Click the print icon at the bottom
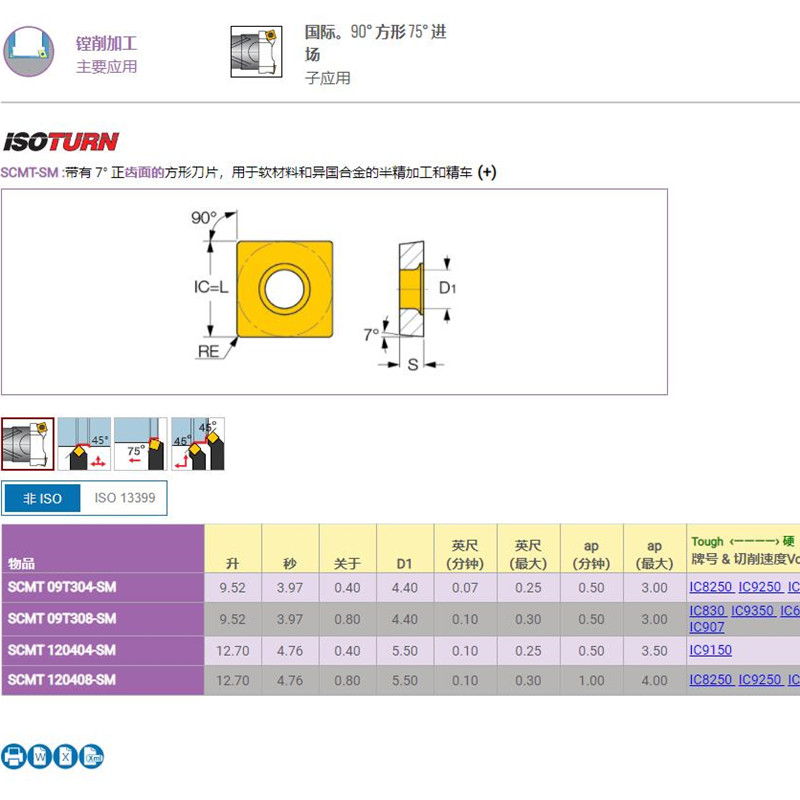The height and width of the screenshot is (800, 800). click(14, 757)
